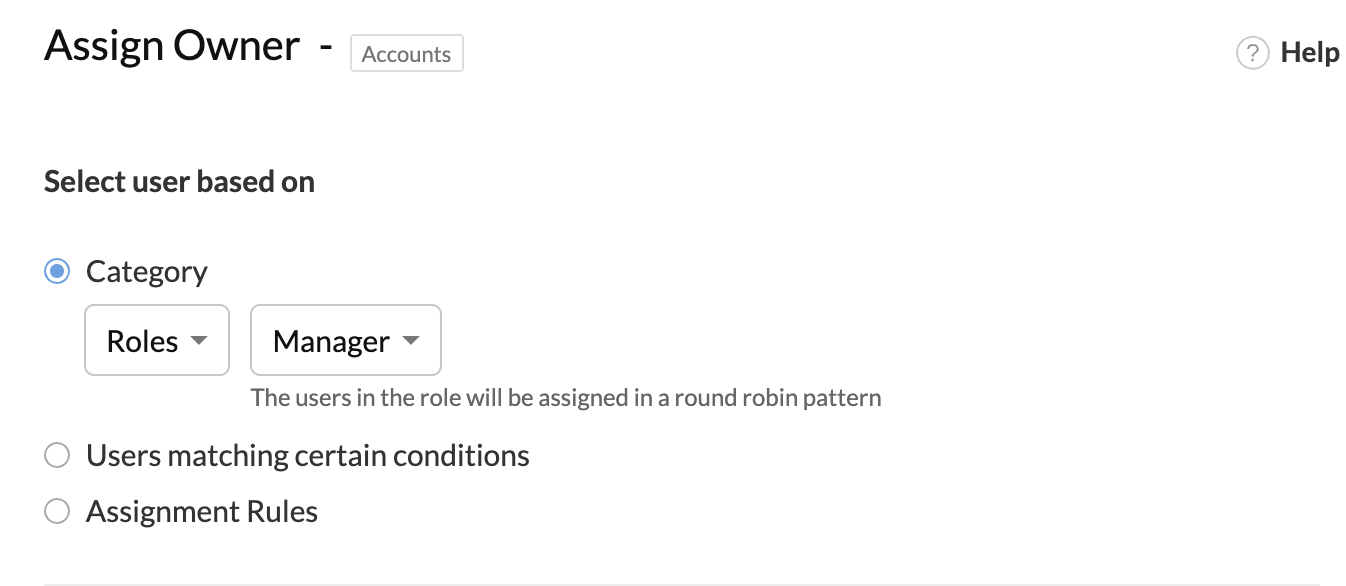This screenshot has height=586, width=1346.
Task: Click the word Roles inside the dropdown
Action: (x=143, y=341)
